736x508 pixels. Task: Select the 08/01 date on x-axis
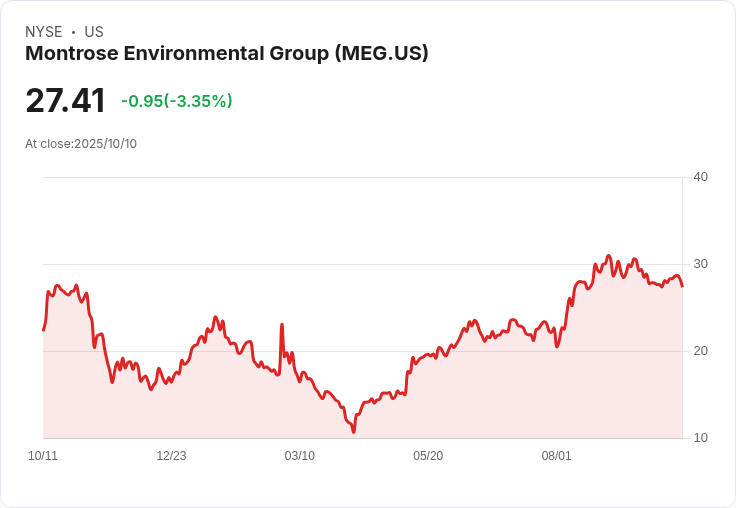point(556,456)
